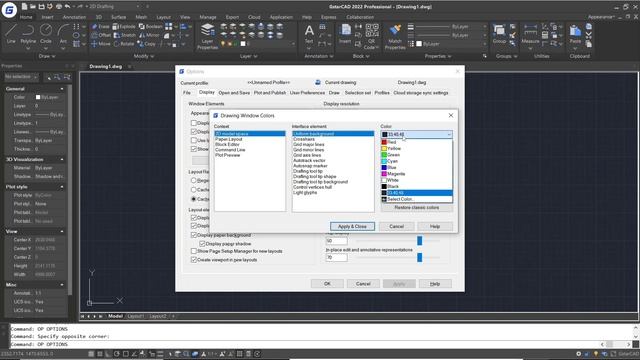Viewport: 640px width, 360px height.
Task: Click the Explode tool
Action: click(124, 27)
